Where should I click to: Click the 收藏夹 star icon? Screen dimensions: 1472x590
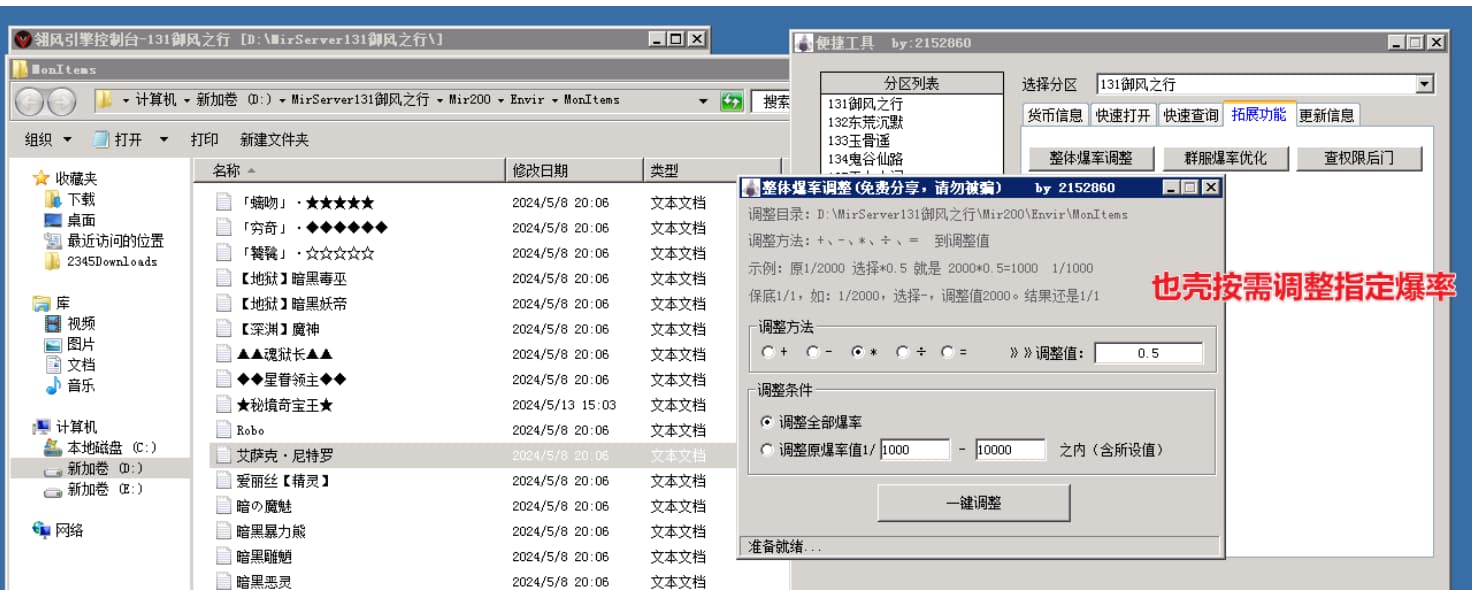point(41,178)
